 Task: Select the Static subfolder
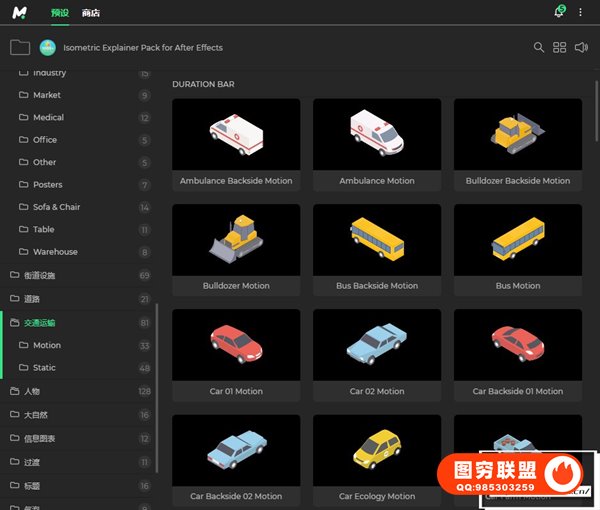(x=44, y=368)
